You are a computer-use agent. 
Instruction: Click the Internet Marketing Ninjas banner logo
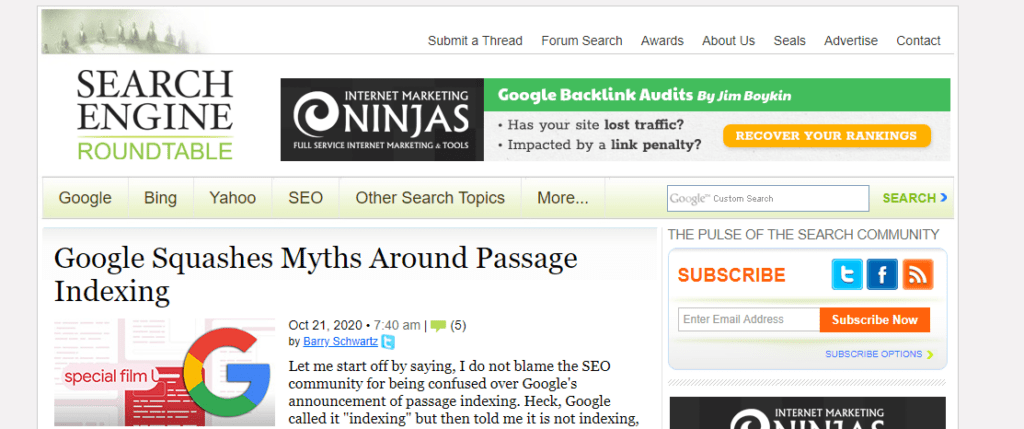[x=382, y=119]
